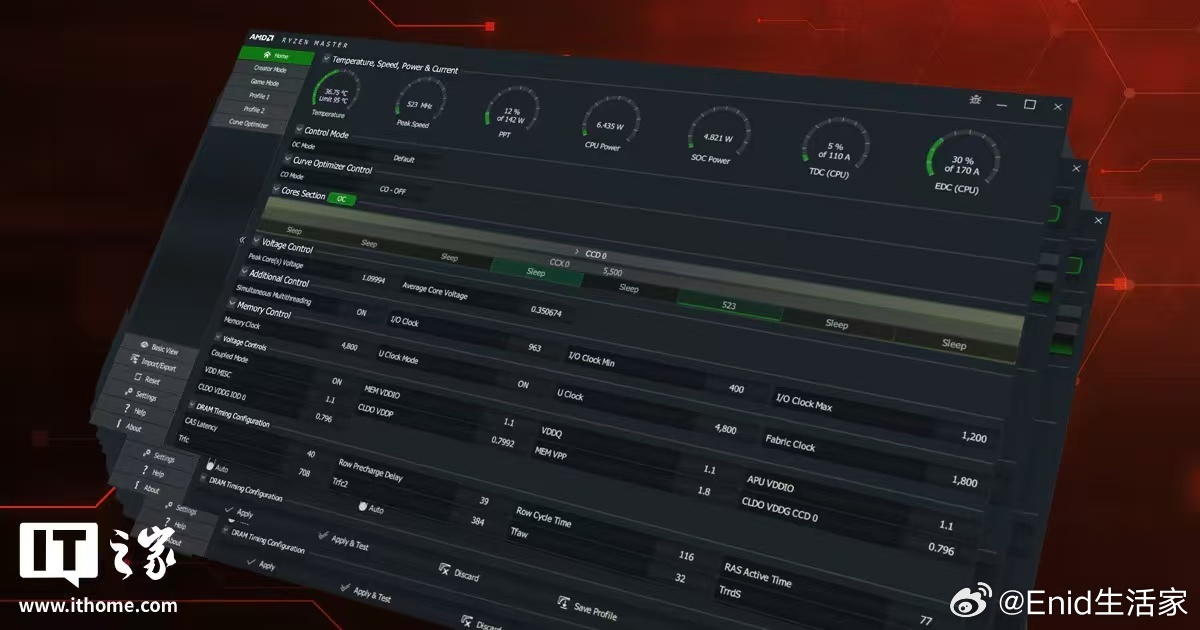Image resolution: width=1200 pixels, height=630 pixels.
Task: Click the Basic View eye icon
Action: (145, 347)
